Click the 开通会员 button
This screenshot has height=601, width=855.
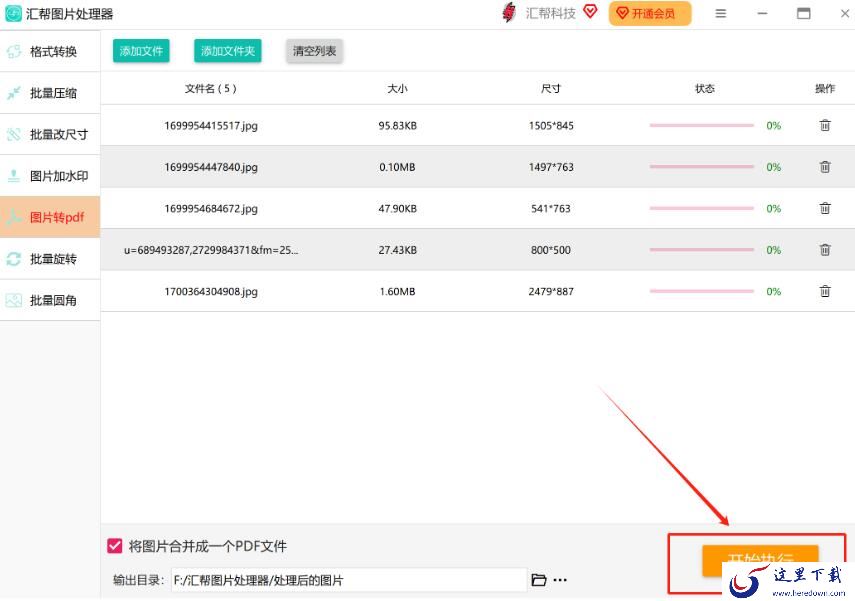[x=650, y=14]
